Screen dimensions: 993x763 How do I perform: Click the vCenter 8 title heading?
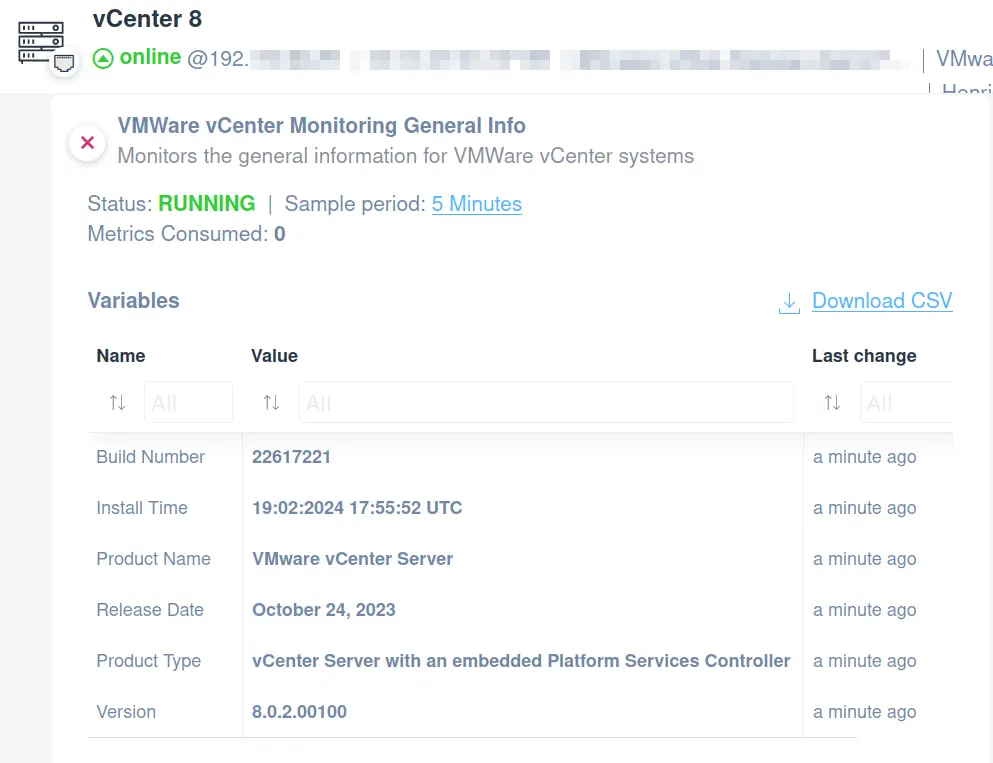coord(146,18)
